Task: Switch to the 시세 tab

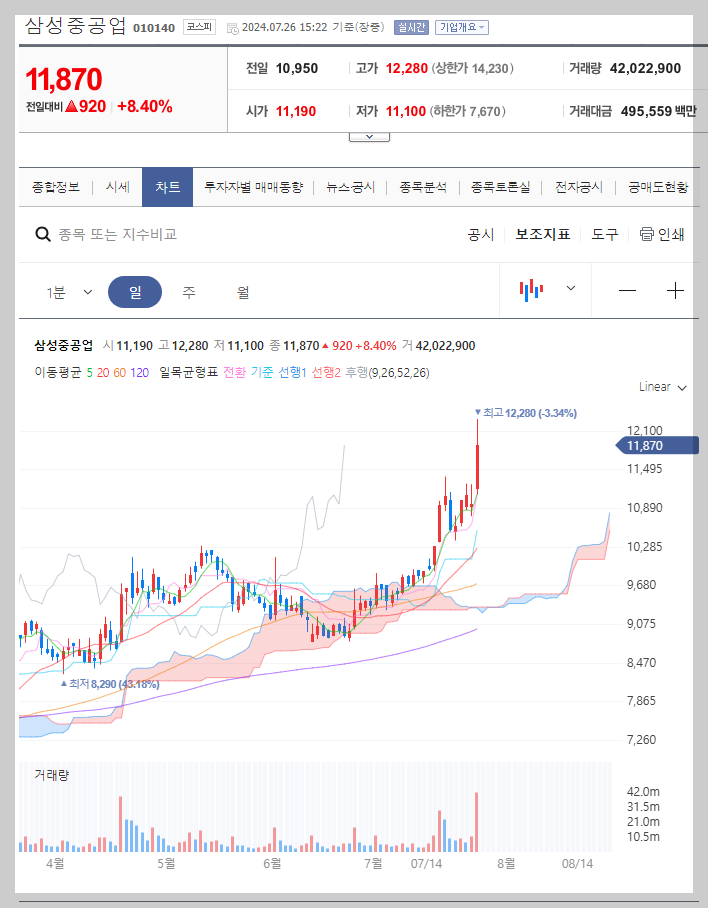Action: coord(118,187)
